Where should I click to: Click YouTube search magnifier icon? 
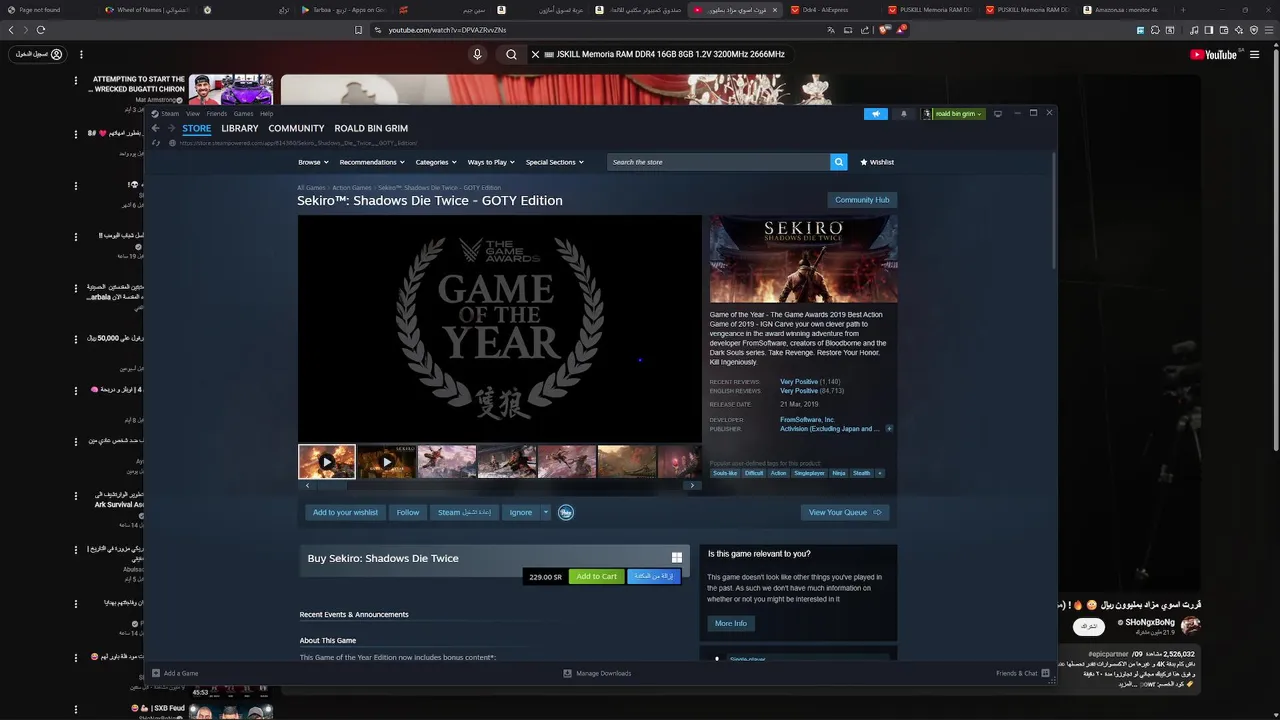[x=511, y=54]
